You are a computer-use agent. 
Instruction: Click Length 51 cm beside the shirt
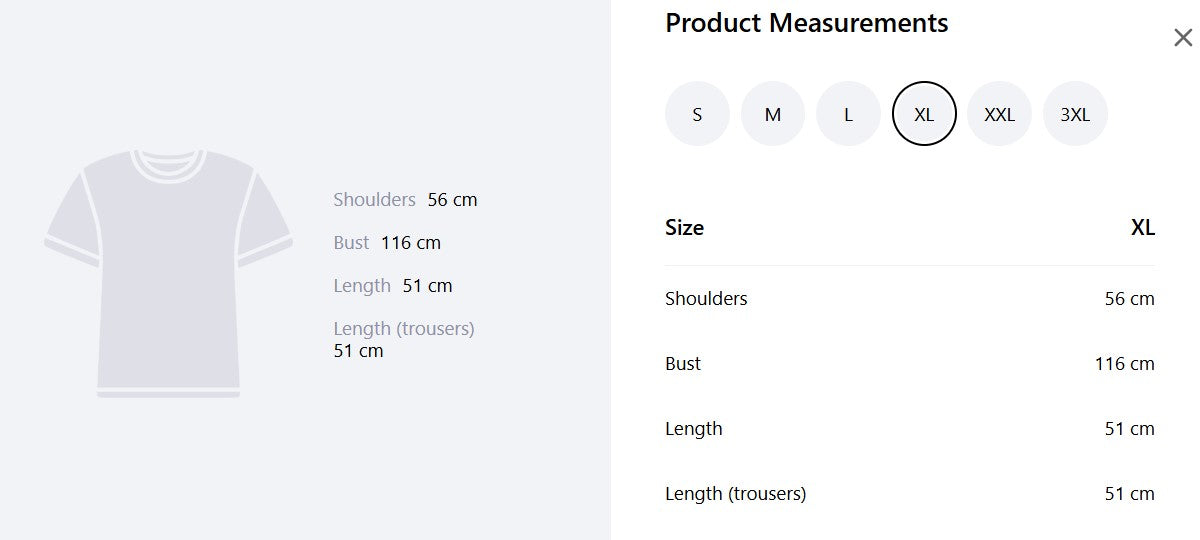tap(393, 286)
